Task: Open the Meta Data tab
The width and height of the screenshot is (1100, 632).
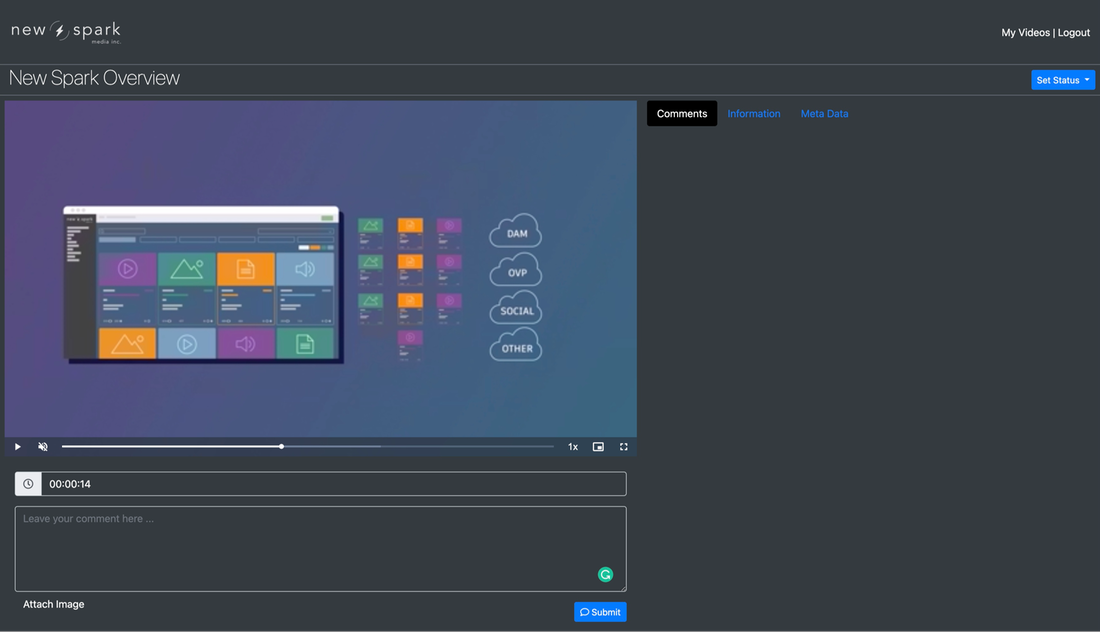Action: [x=824, y=114]
